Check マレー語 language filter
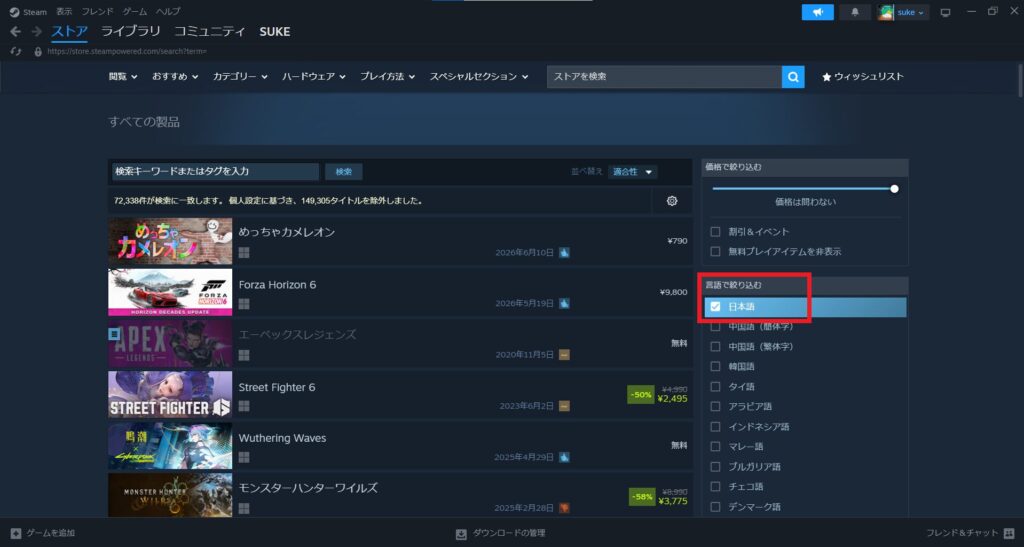The width and height of the screenshot is (1024, 547). tap(715, 446)
